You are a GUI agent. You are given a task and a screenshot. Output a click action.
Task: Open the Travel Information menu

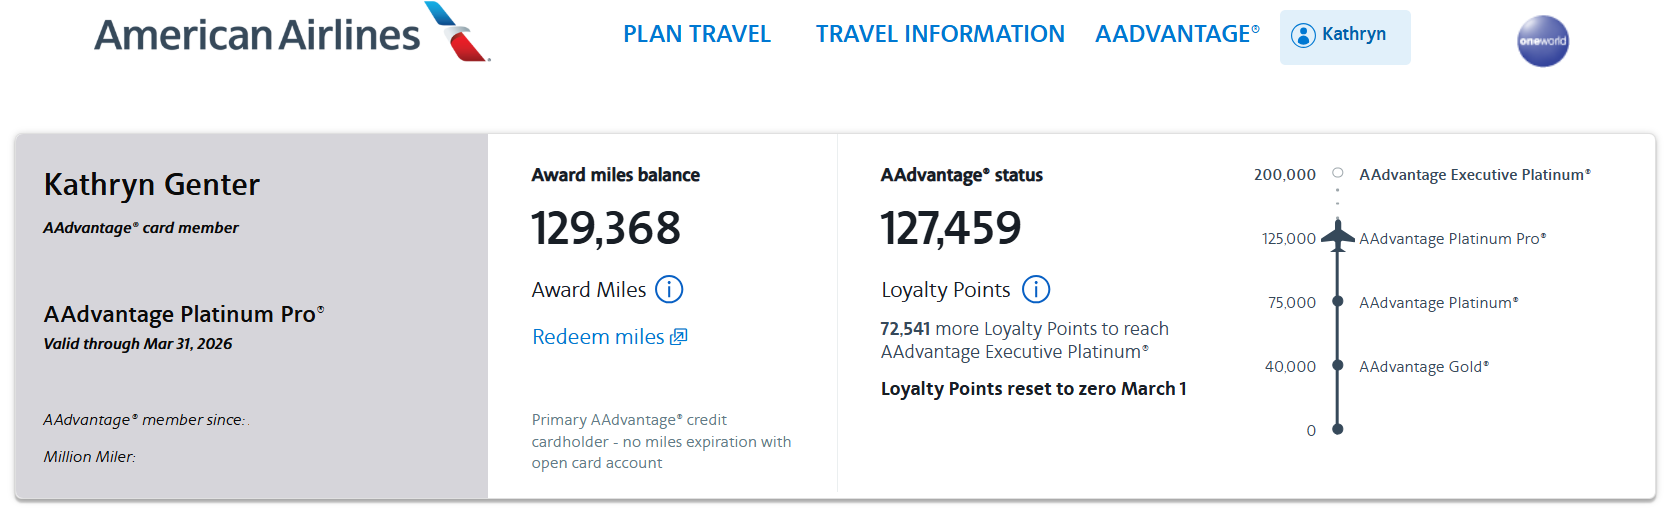pyautogui.click(x=940, y=34)
